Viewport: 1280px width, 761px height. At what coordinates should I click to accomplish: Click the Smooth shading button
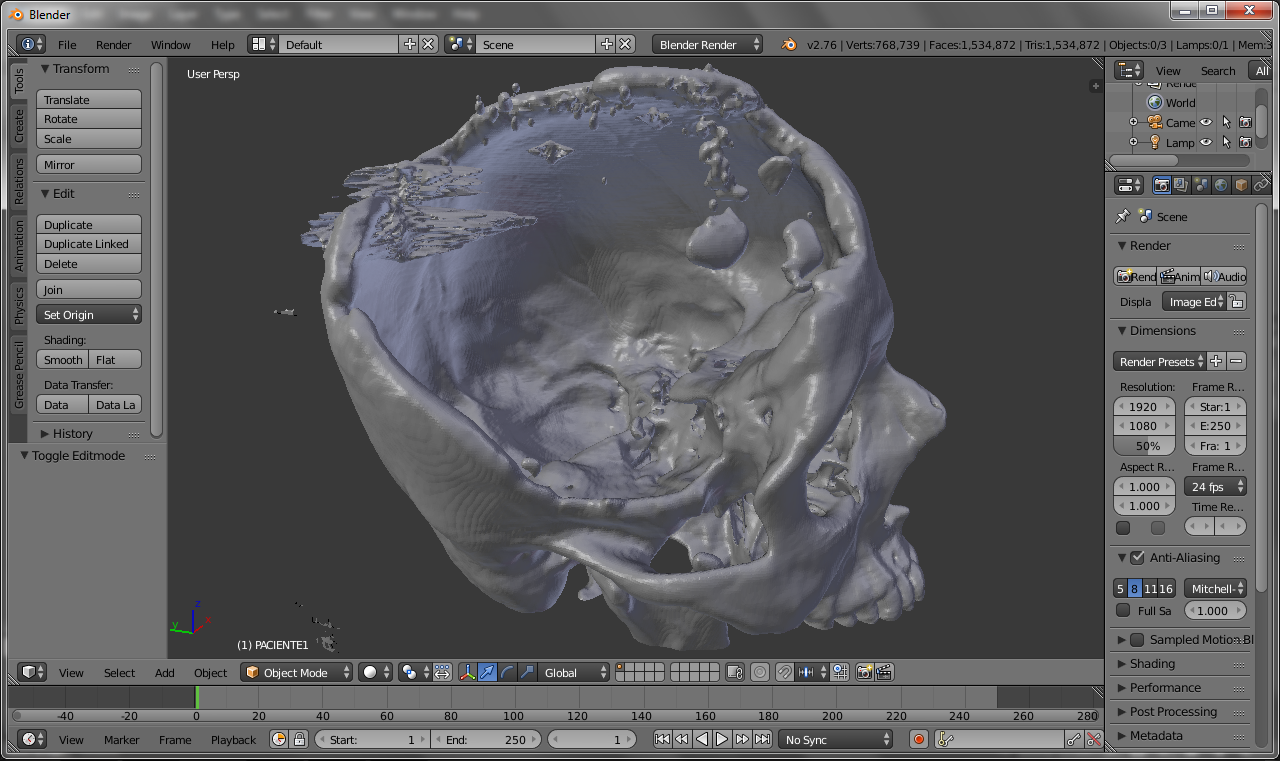[x=63, y=360]
